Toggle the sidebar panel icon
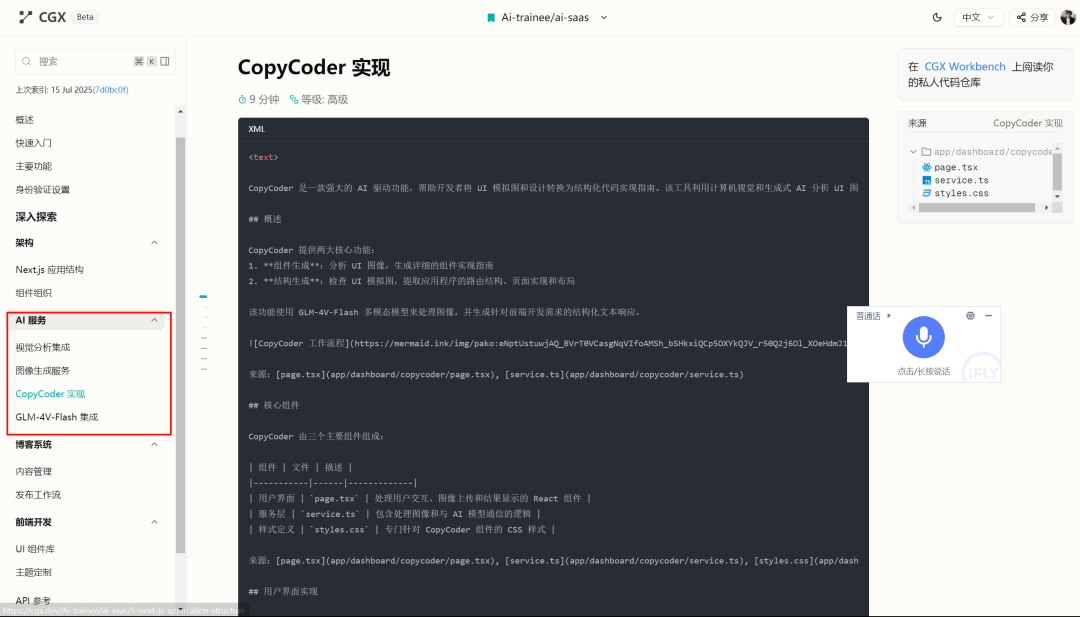The image size is (1080, 617). pos(165,61)
